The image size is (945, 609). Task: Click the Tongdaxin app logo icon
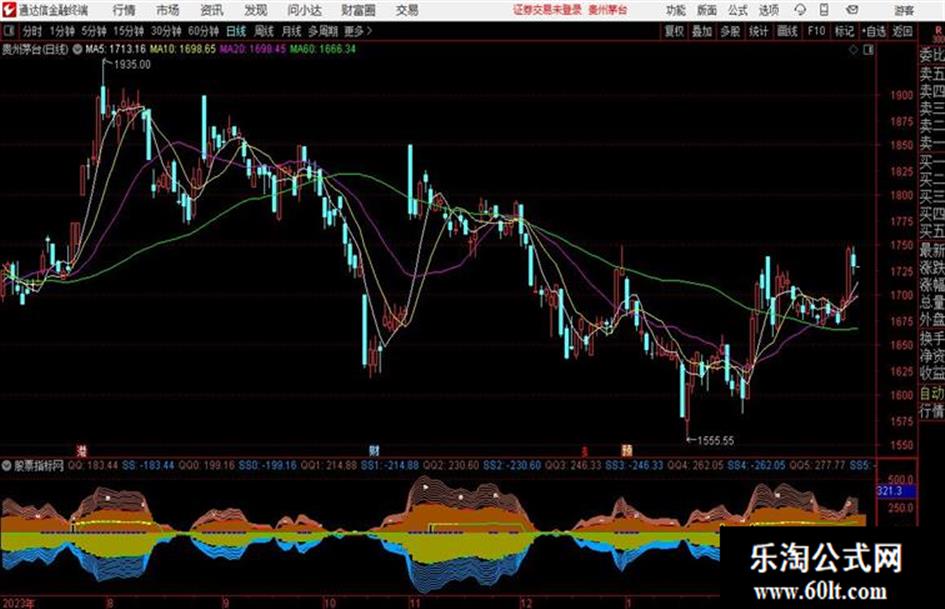(9, 10)
